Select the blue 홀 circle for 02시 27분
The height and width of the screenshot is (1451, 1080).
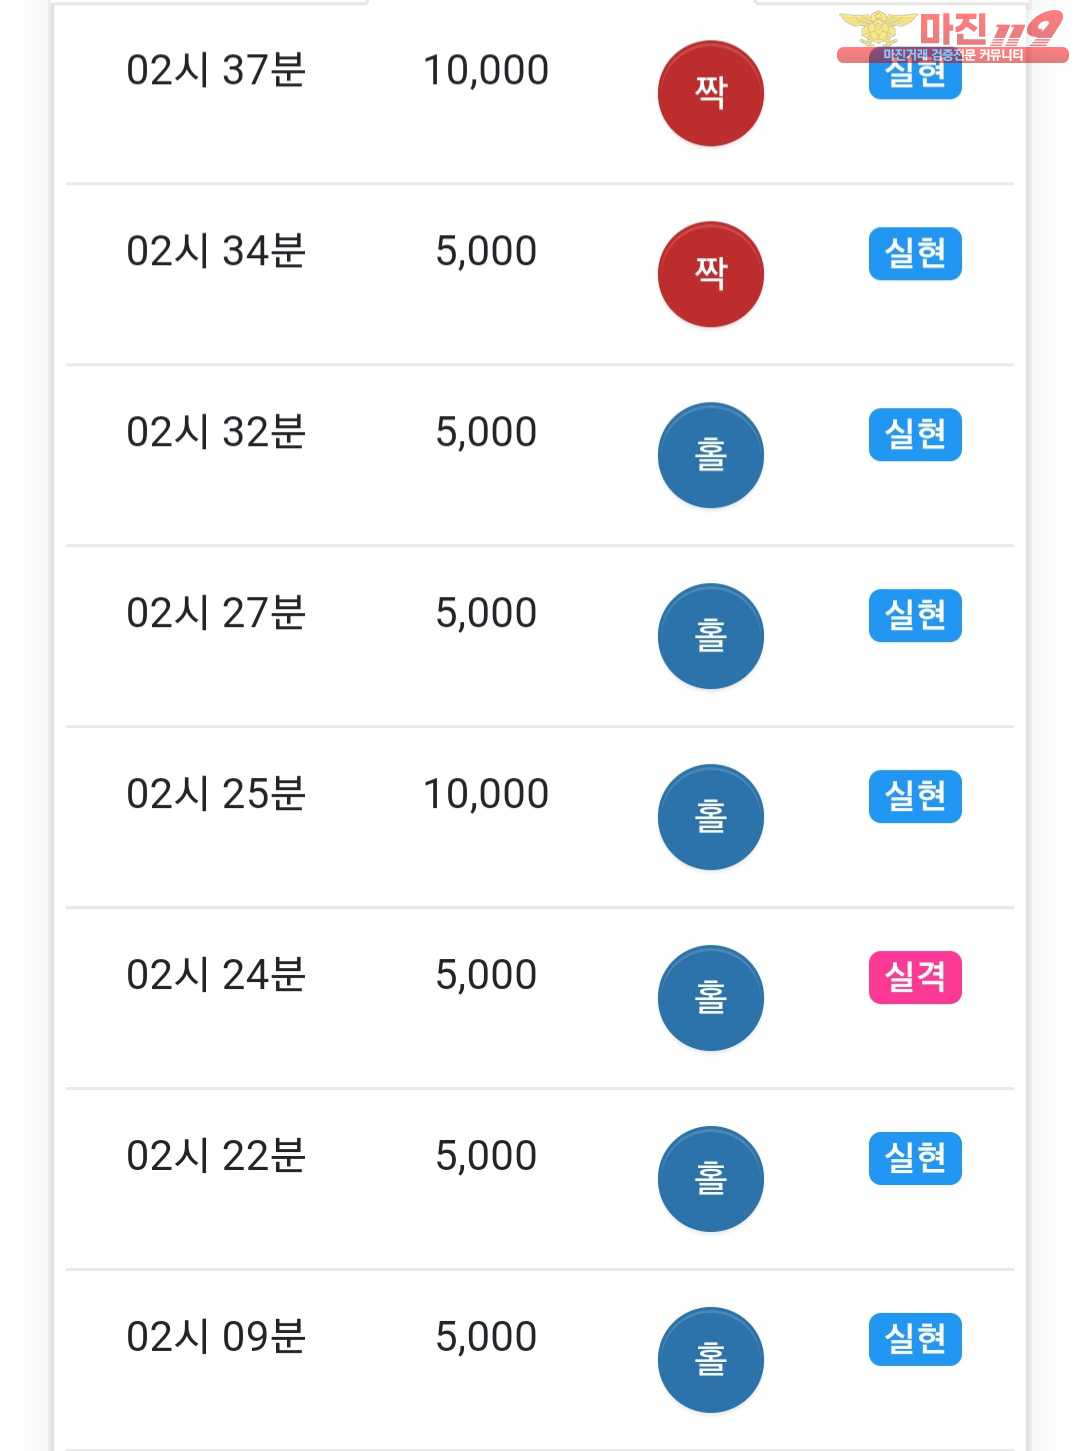(711, 636)
